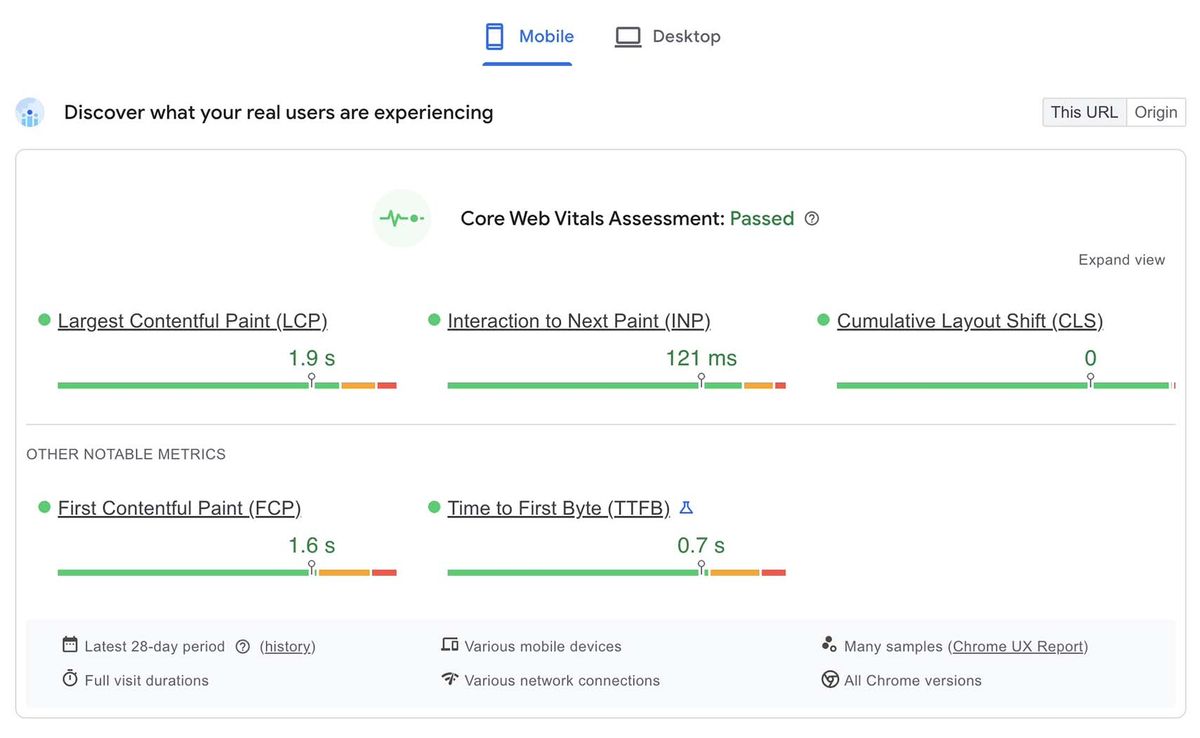Click the help icon next to Passed

811,217
